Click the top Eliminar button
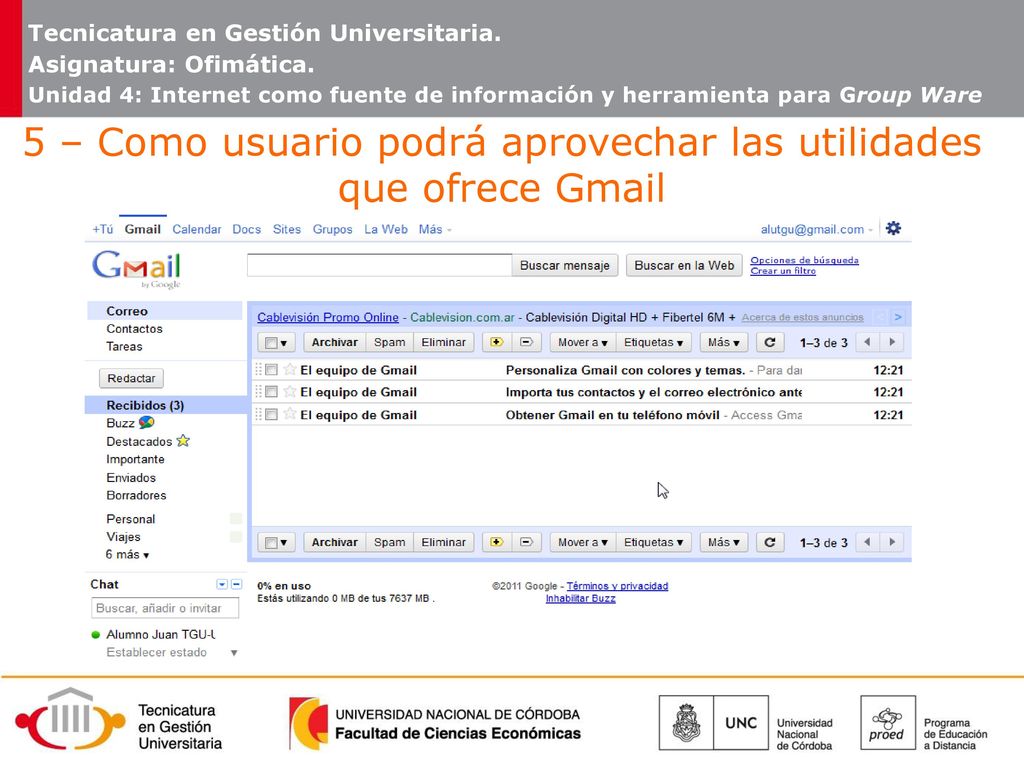Image resolution: width=1024 pixels, height=768 pixels. [x=443, y=342]
